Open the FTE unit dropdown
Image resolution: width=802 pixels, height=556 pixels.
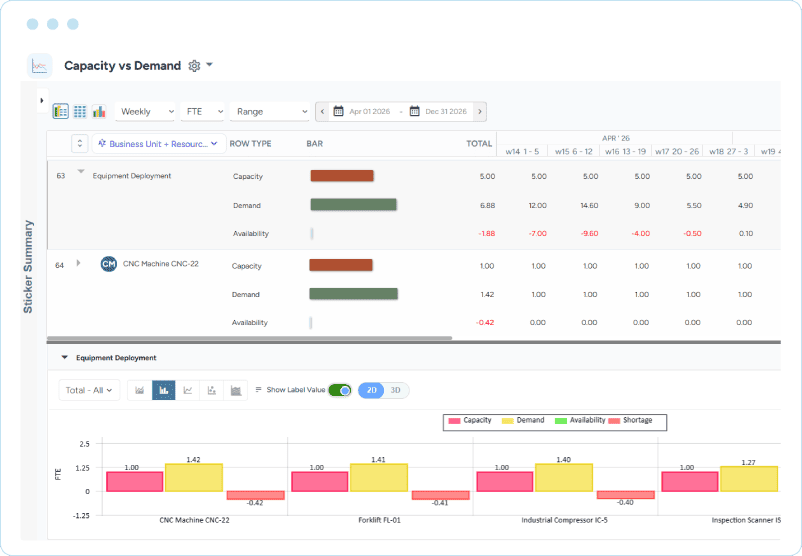click(203, 112)
